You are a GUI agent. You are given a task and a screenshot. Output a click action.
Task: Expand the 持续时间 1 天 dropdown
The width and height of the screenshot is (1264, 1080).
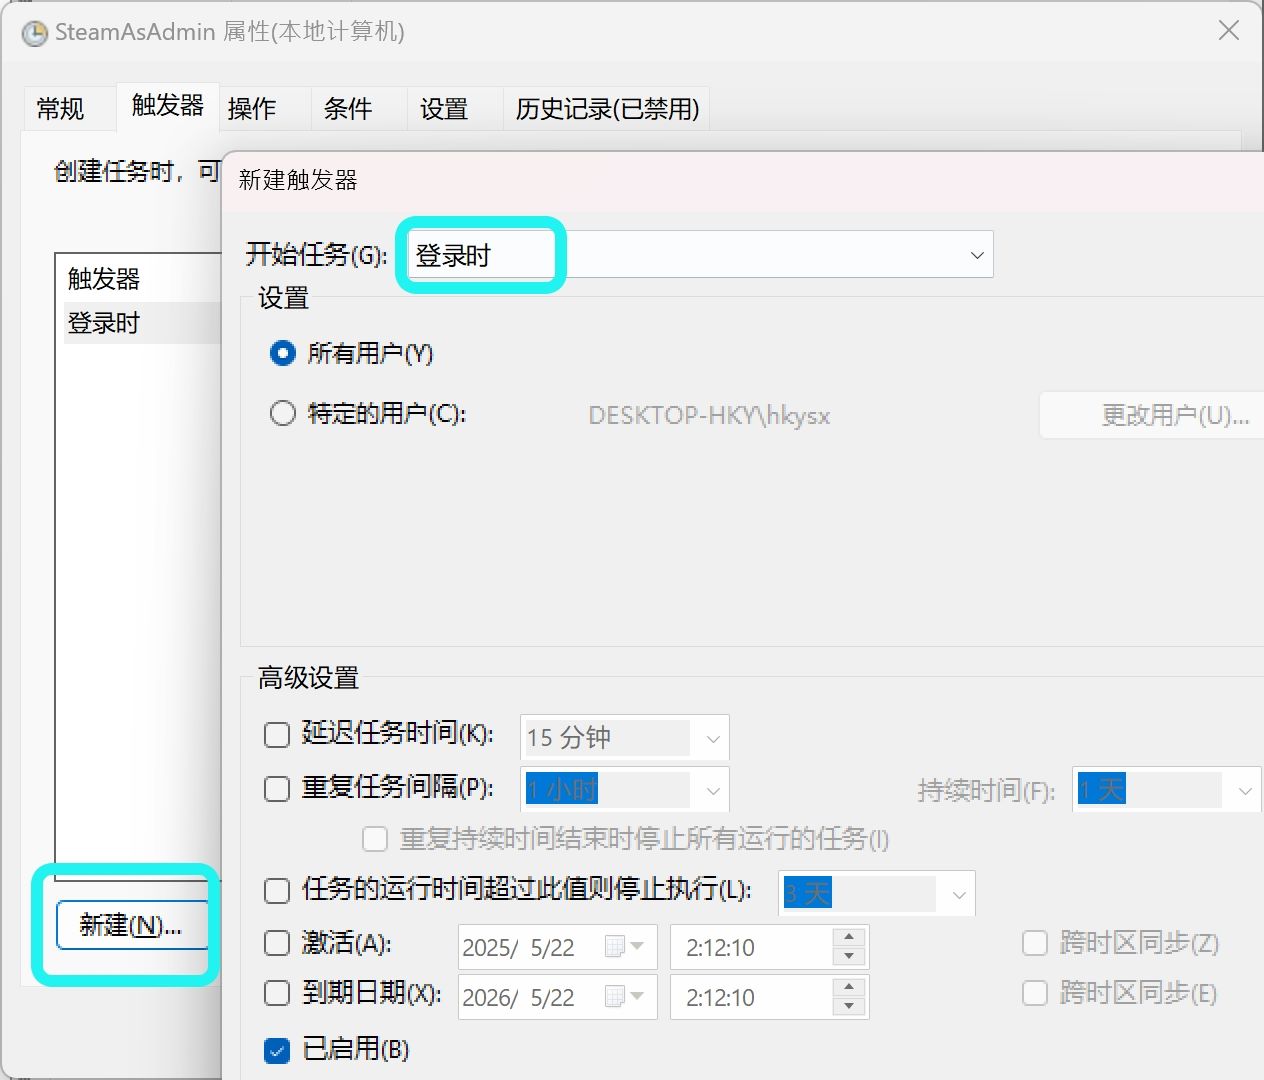point(1245,790)
